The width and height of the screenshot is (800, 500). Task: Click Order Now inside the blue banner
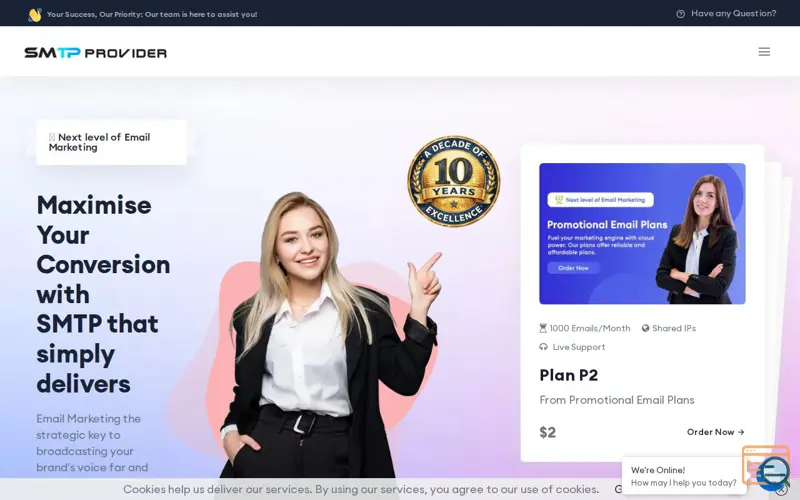coord(573,268)
